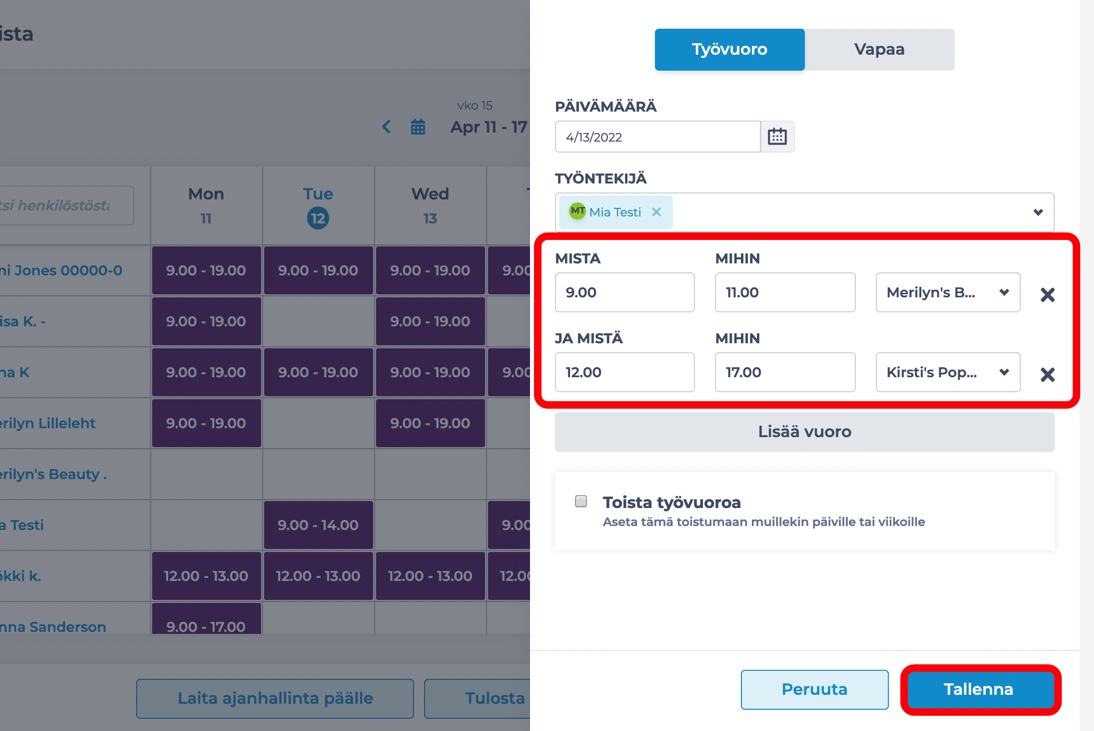1094x731 pixels.
Task: Click the Päivämäärä date field 4/13/2022
Action: 657,137
